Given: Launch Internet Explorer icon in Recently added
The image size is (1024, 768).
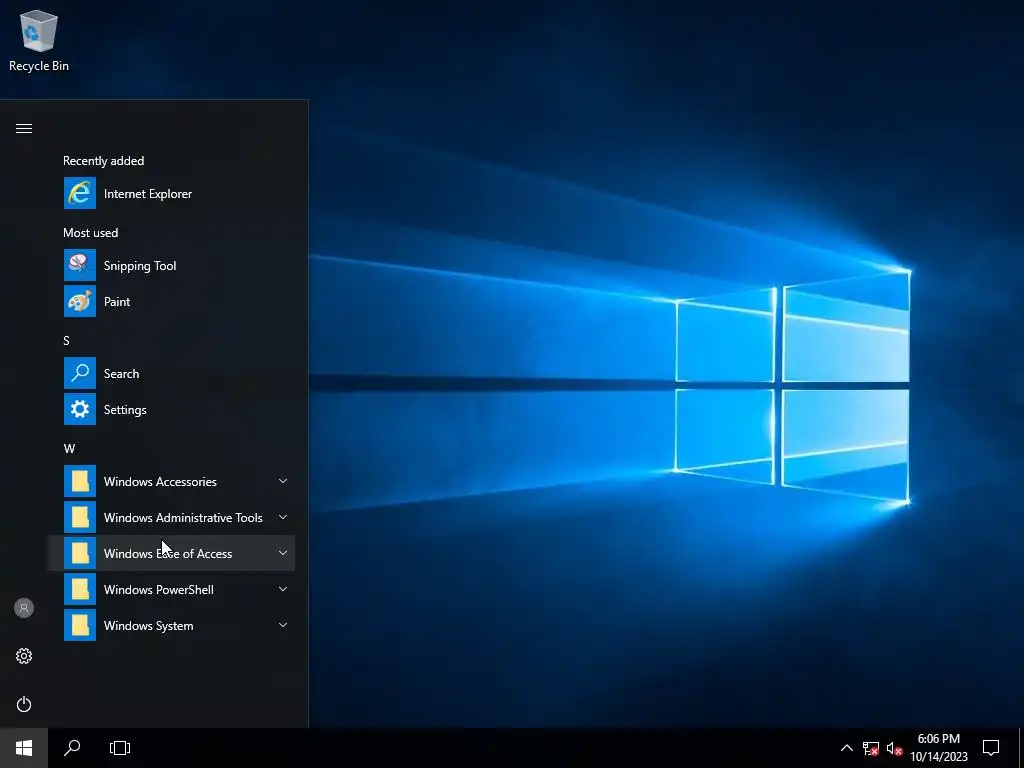Looking at the screenshot, I should point(80,193).
